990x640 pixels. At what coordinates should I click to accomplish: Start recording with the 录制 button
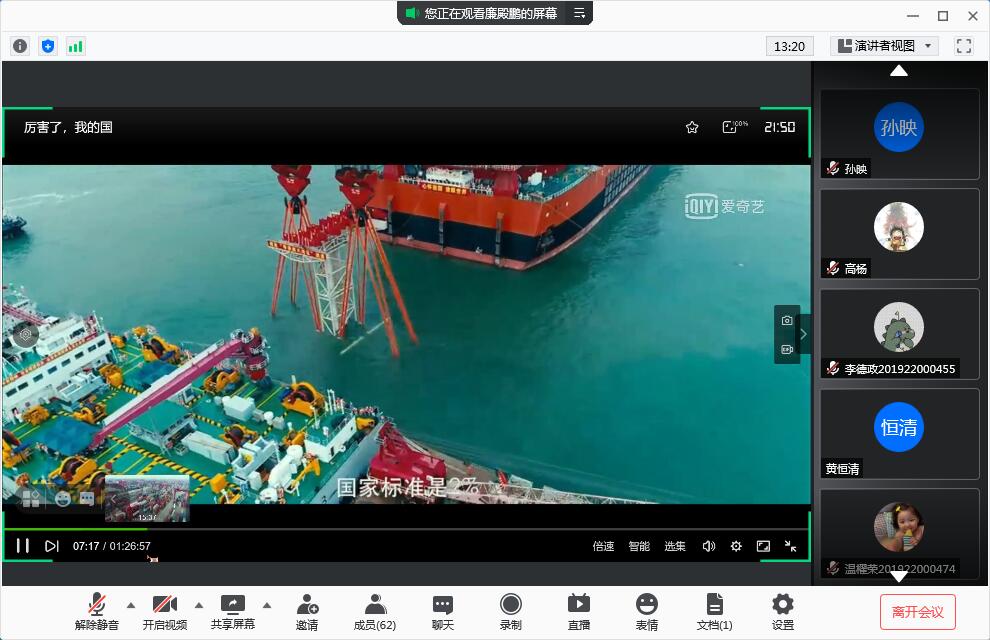point(511,612)
